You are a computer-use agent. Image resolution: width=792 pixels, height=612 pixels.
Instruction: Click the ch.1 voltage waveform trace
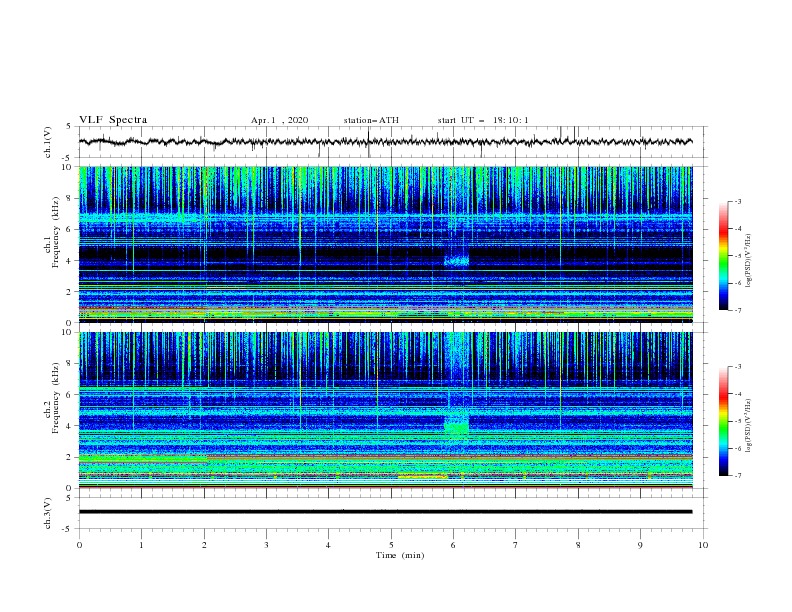tap(385, 142)
